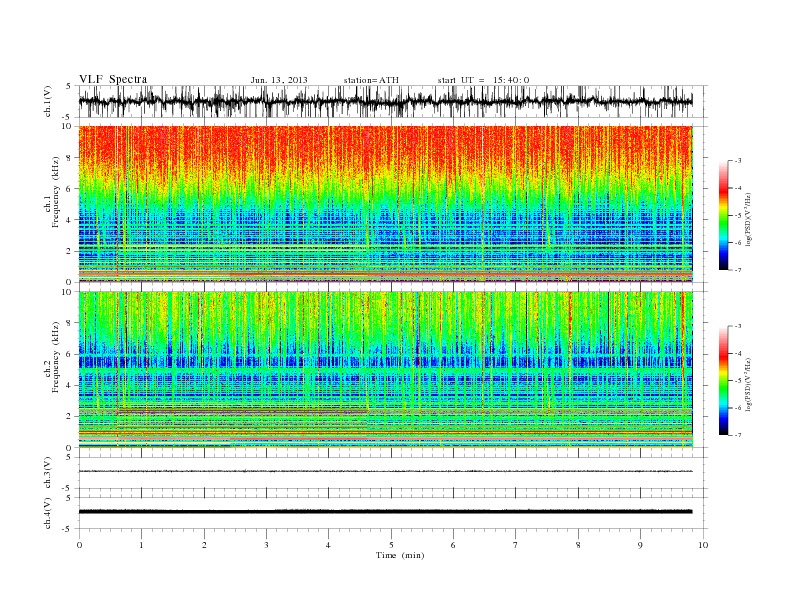792x612 pixels.
Task: Click the ch.2 colorbar "log(PSD)(V²/Hz)" label
Action: (x=749, y=384)
